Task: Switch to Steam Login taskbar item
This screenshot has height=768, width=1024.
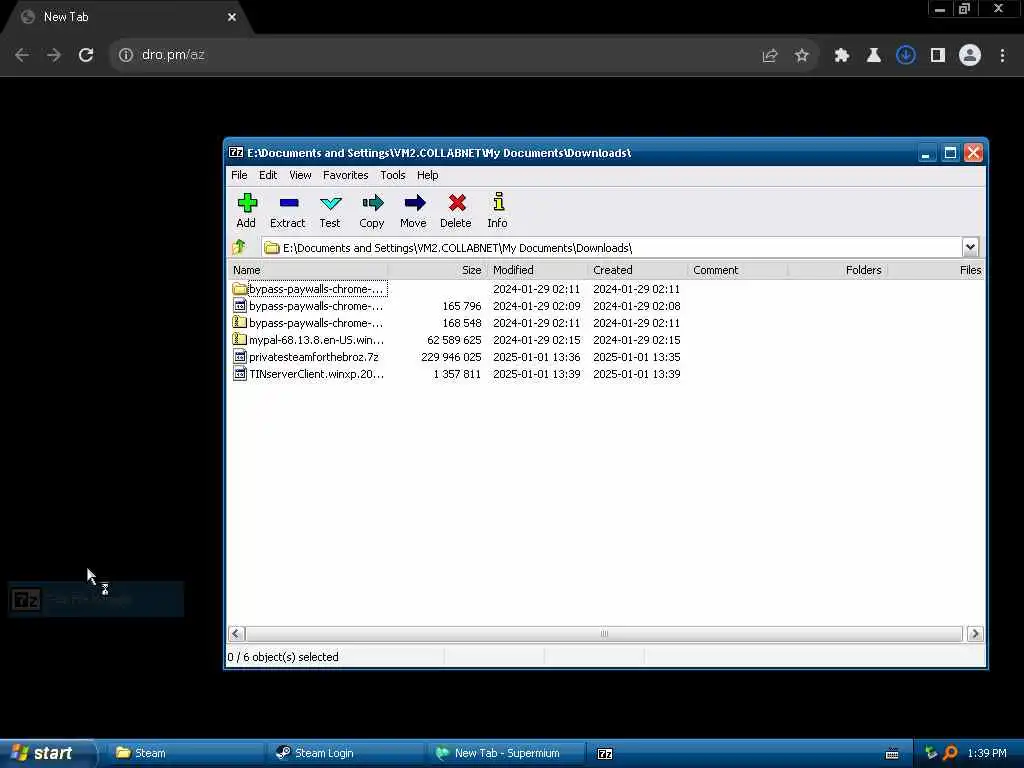Action: (x=345, y=753)
